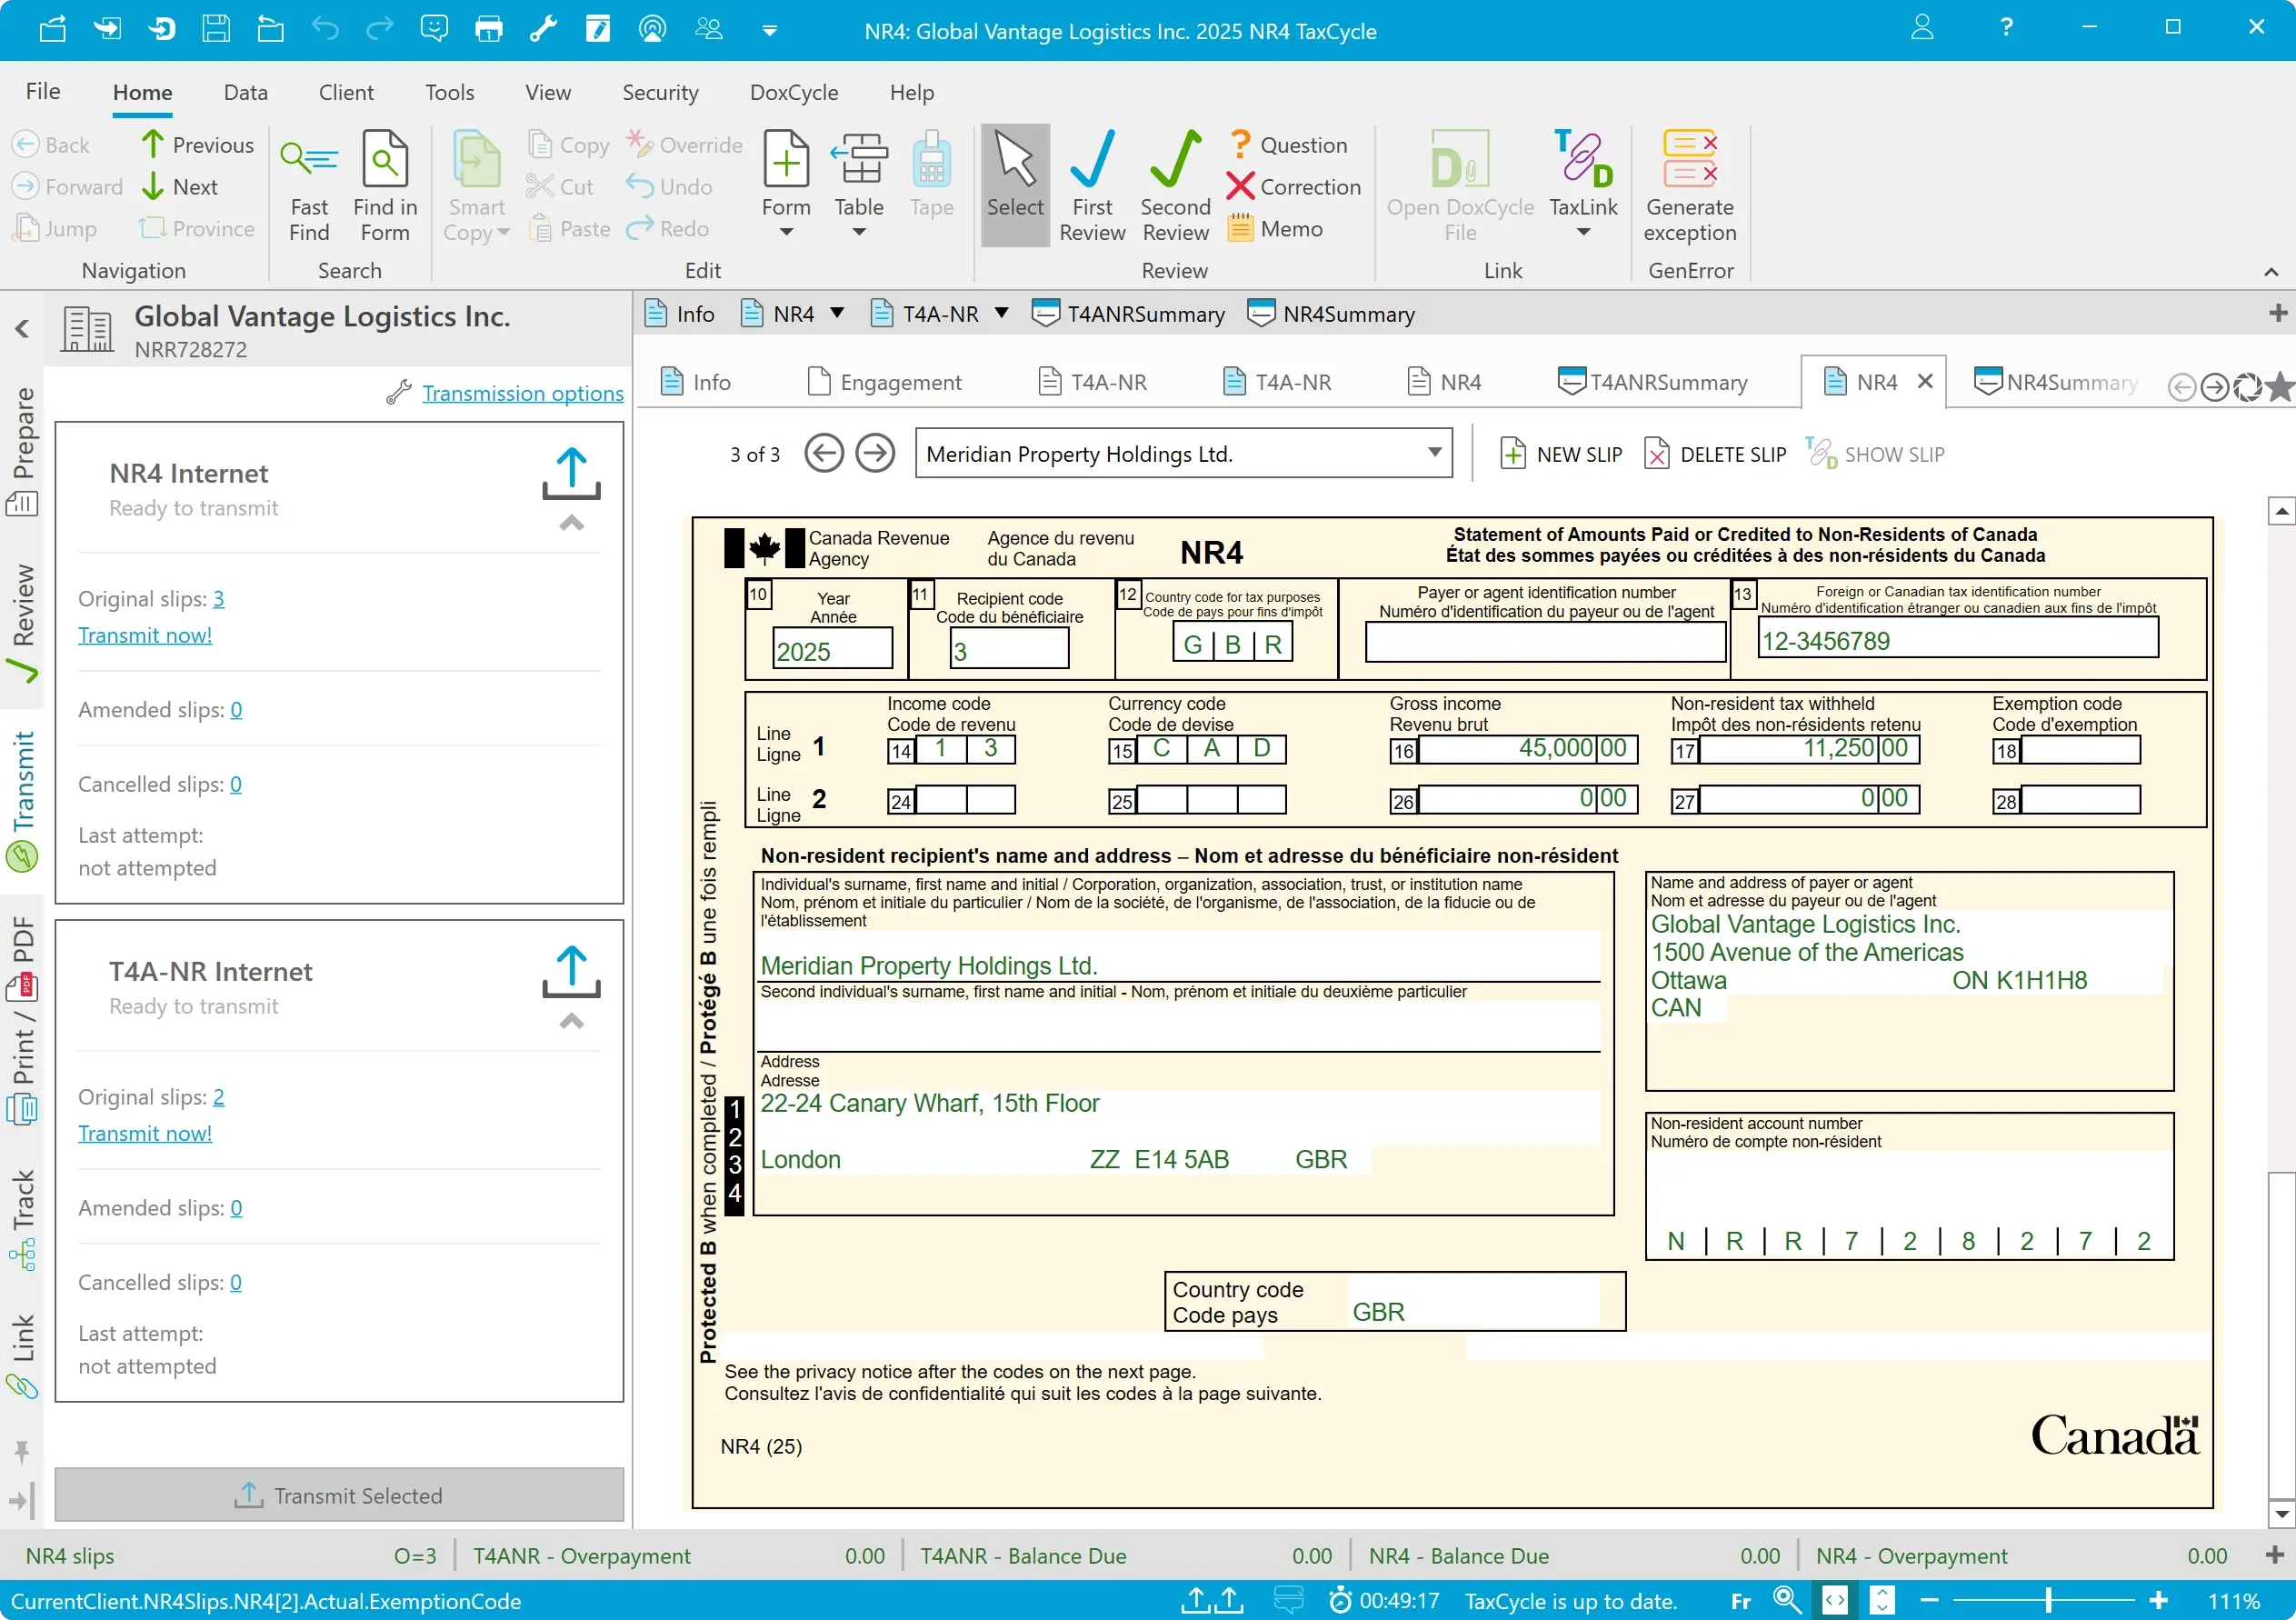Click the NEW SLIP button
Viewport: 2296px width, 1620px height.
(x=1560, y=454)
